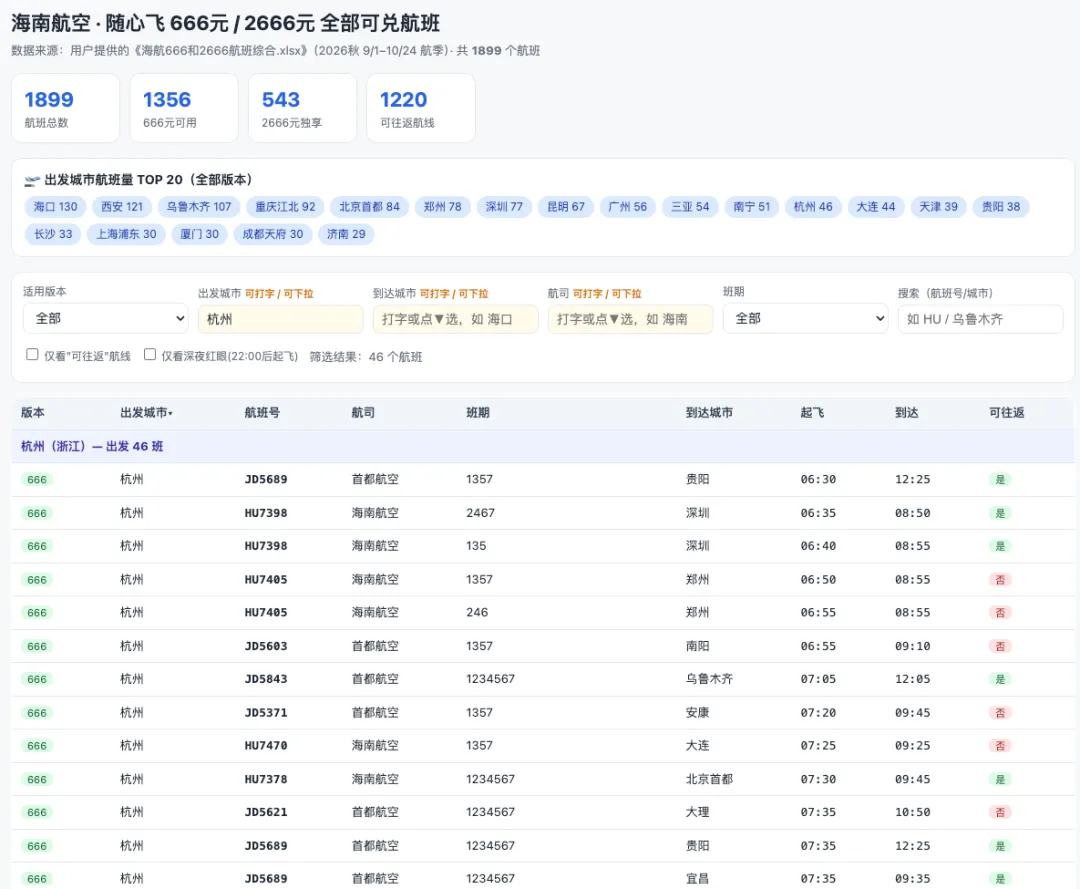Image resolution: width=1080 pixels, height=889 pixels.
Task: Click the 到达城市 combo input field
Action: point(455,320)
